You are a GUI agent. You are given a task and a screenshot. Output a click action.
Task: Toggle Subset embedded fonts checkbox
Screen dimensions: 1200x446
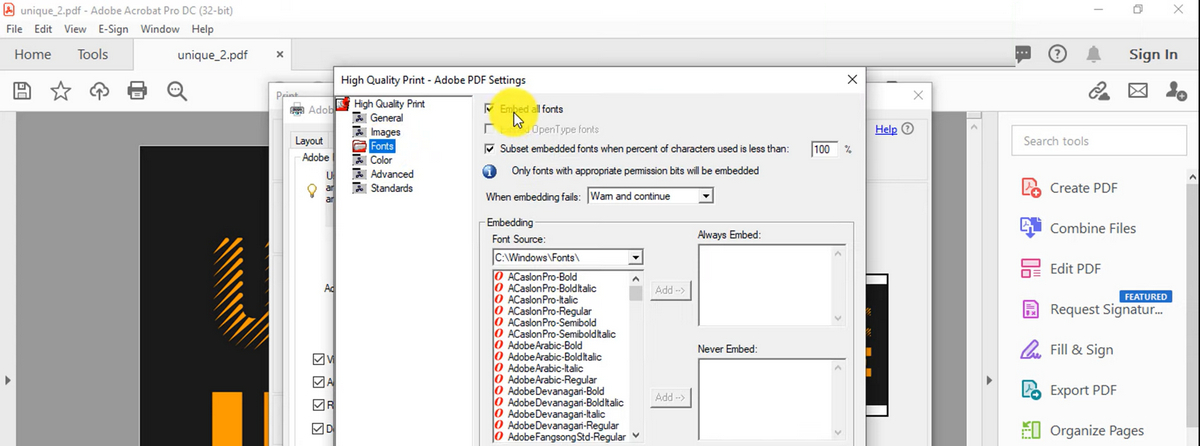pos(489,149)
